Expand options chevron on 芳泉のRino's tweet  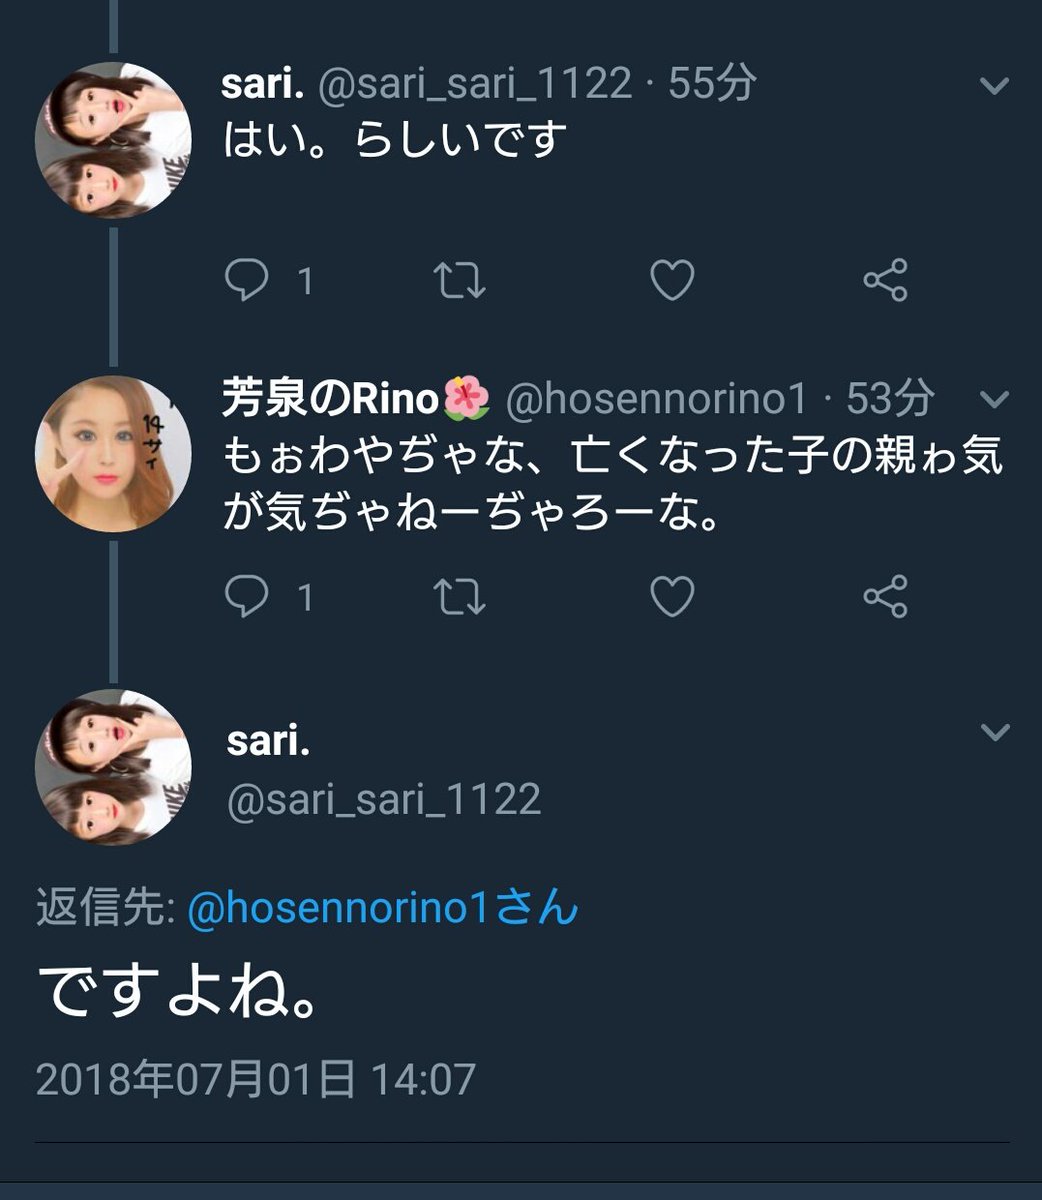coord(995,401)
